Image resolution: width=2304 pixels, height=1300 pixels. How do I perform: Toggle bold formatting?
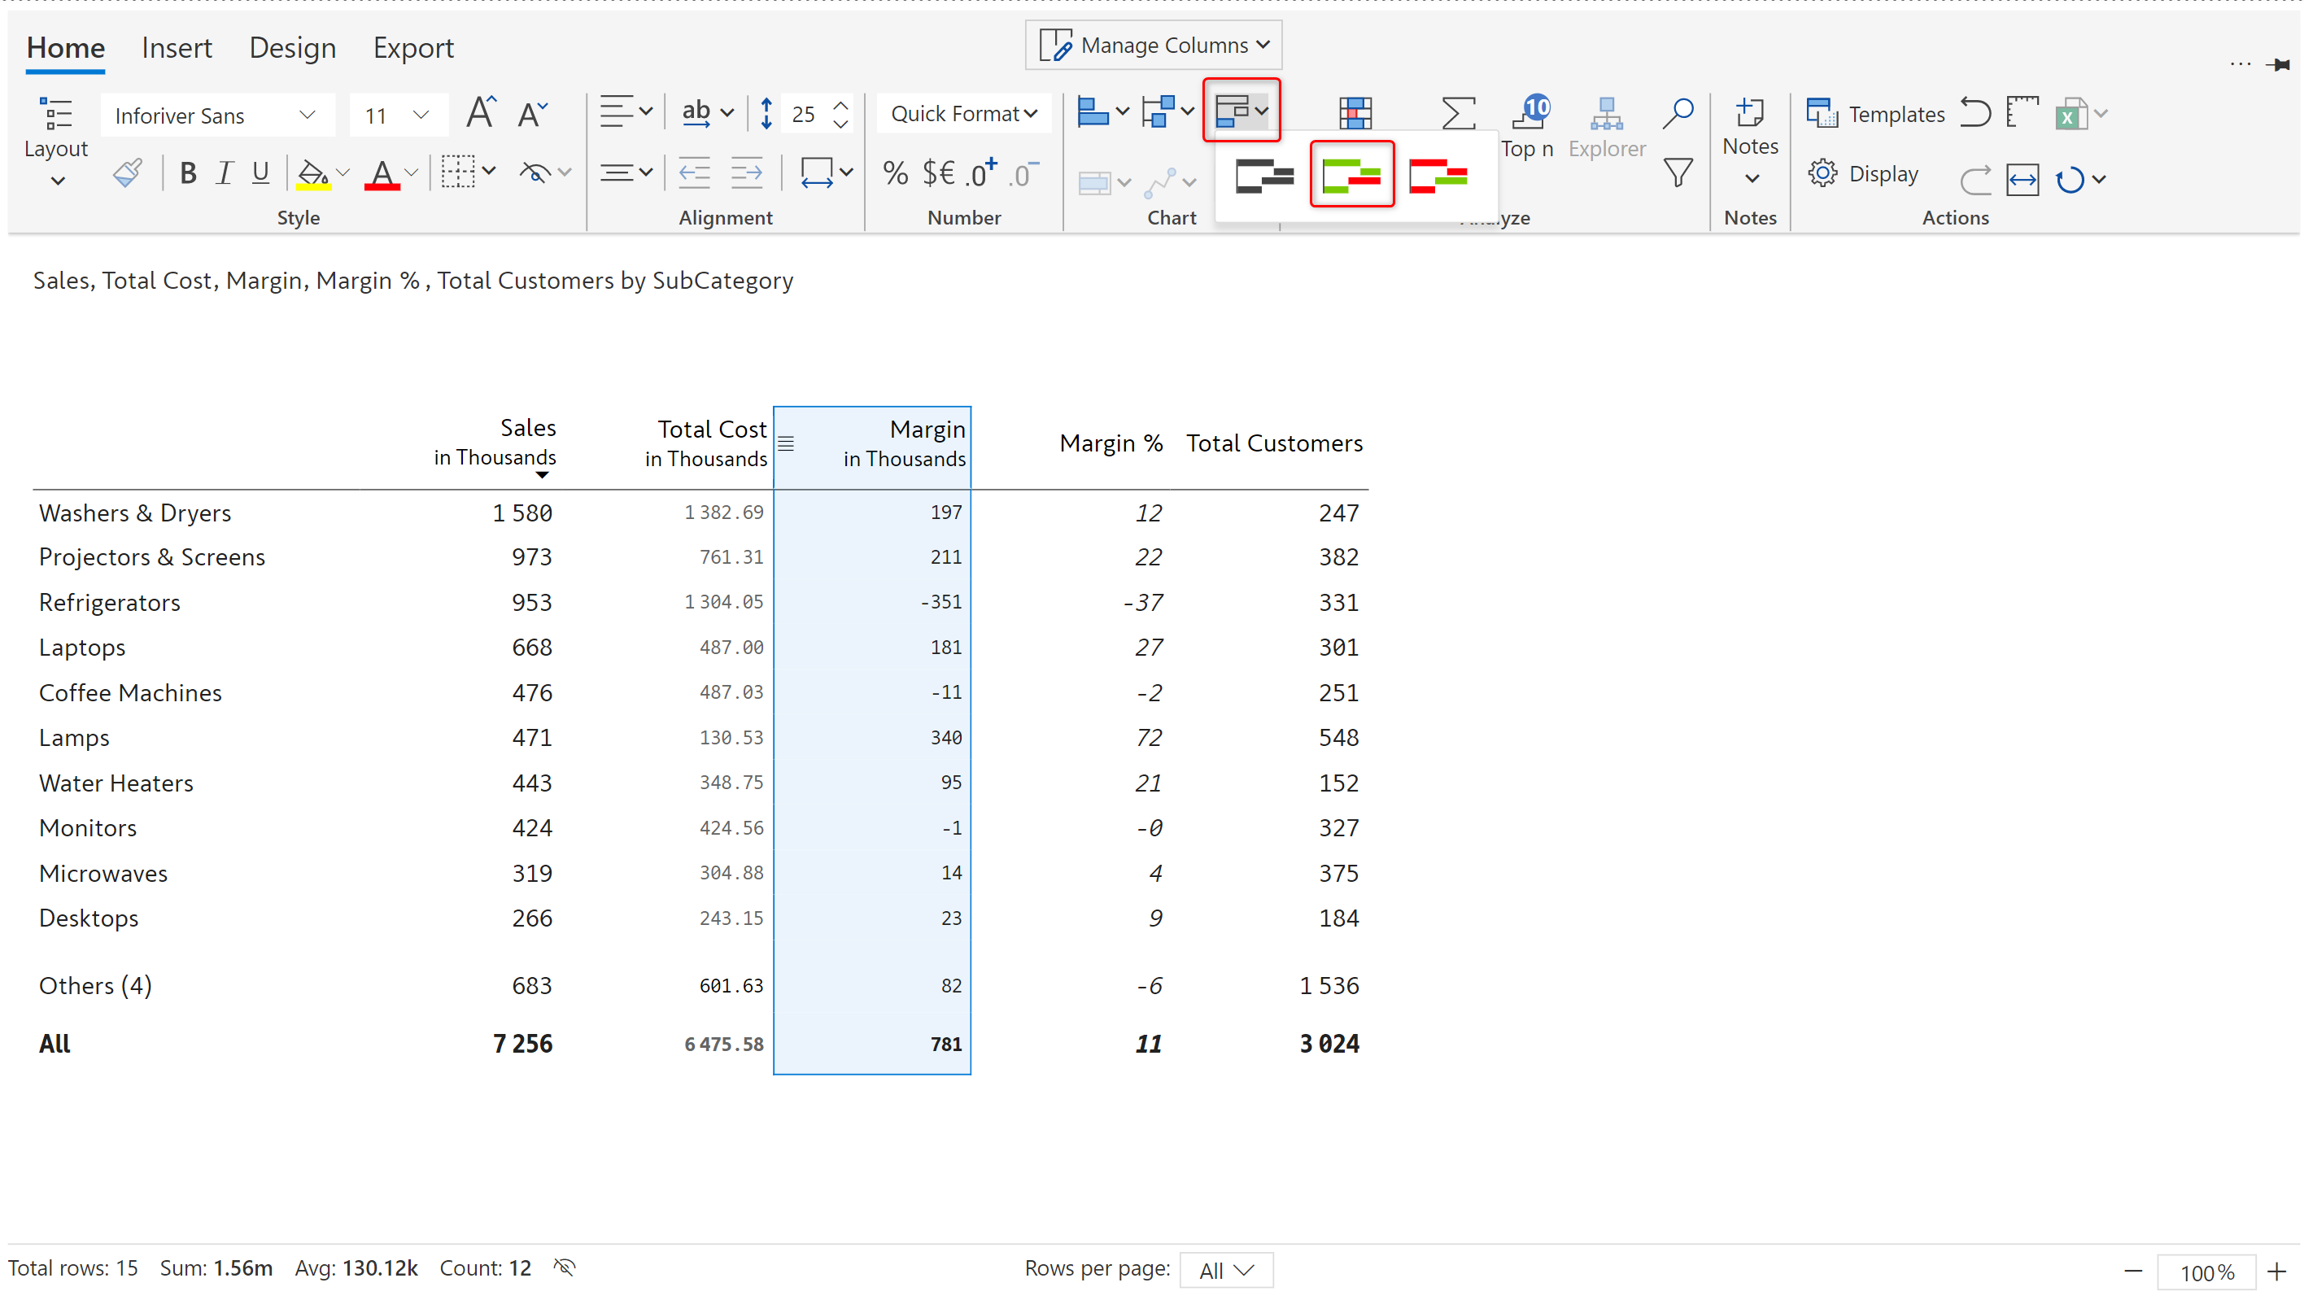click(x=187, y=174)
